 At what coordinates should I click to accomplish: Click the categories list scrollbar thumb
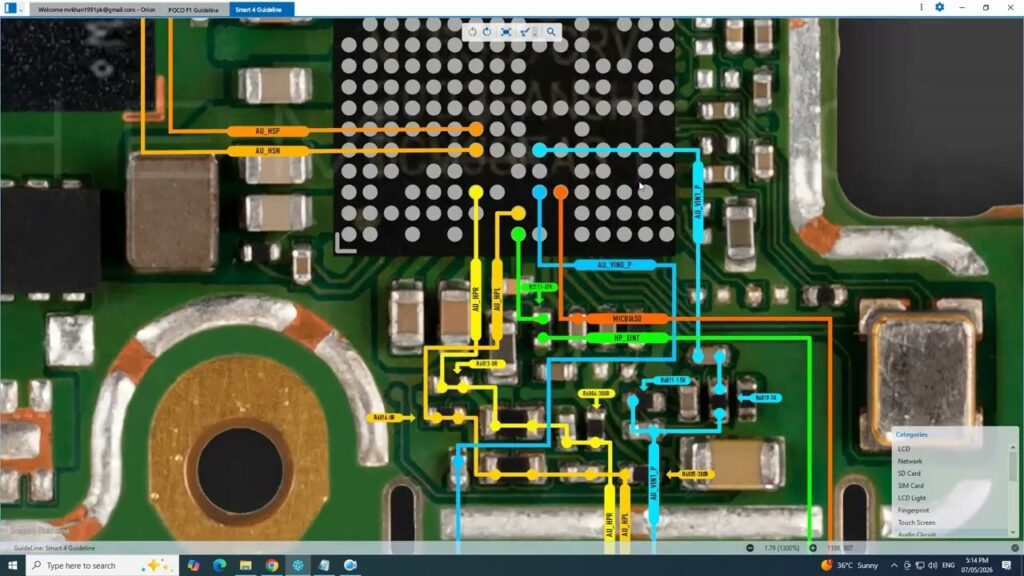click(x=1013, y=466)
